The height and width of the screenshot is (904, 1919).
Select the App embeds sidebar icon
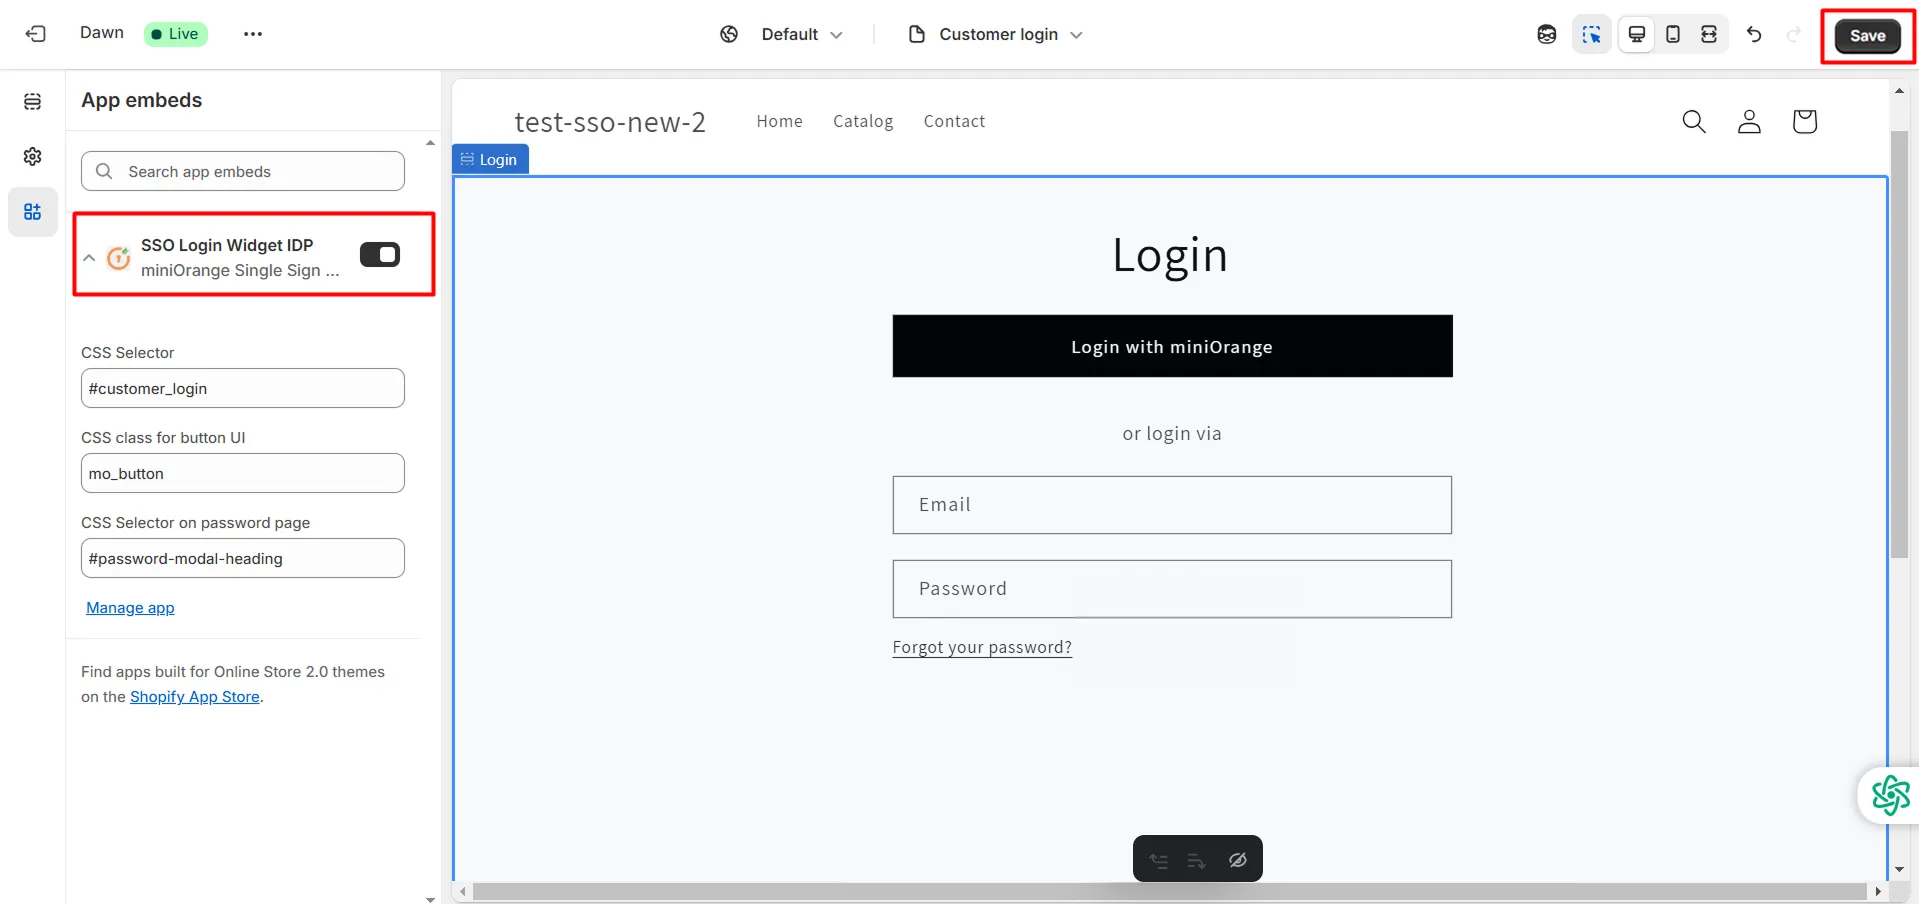(33, 212)
